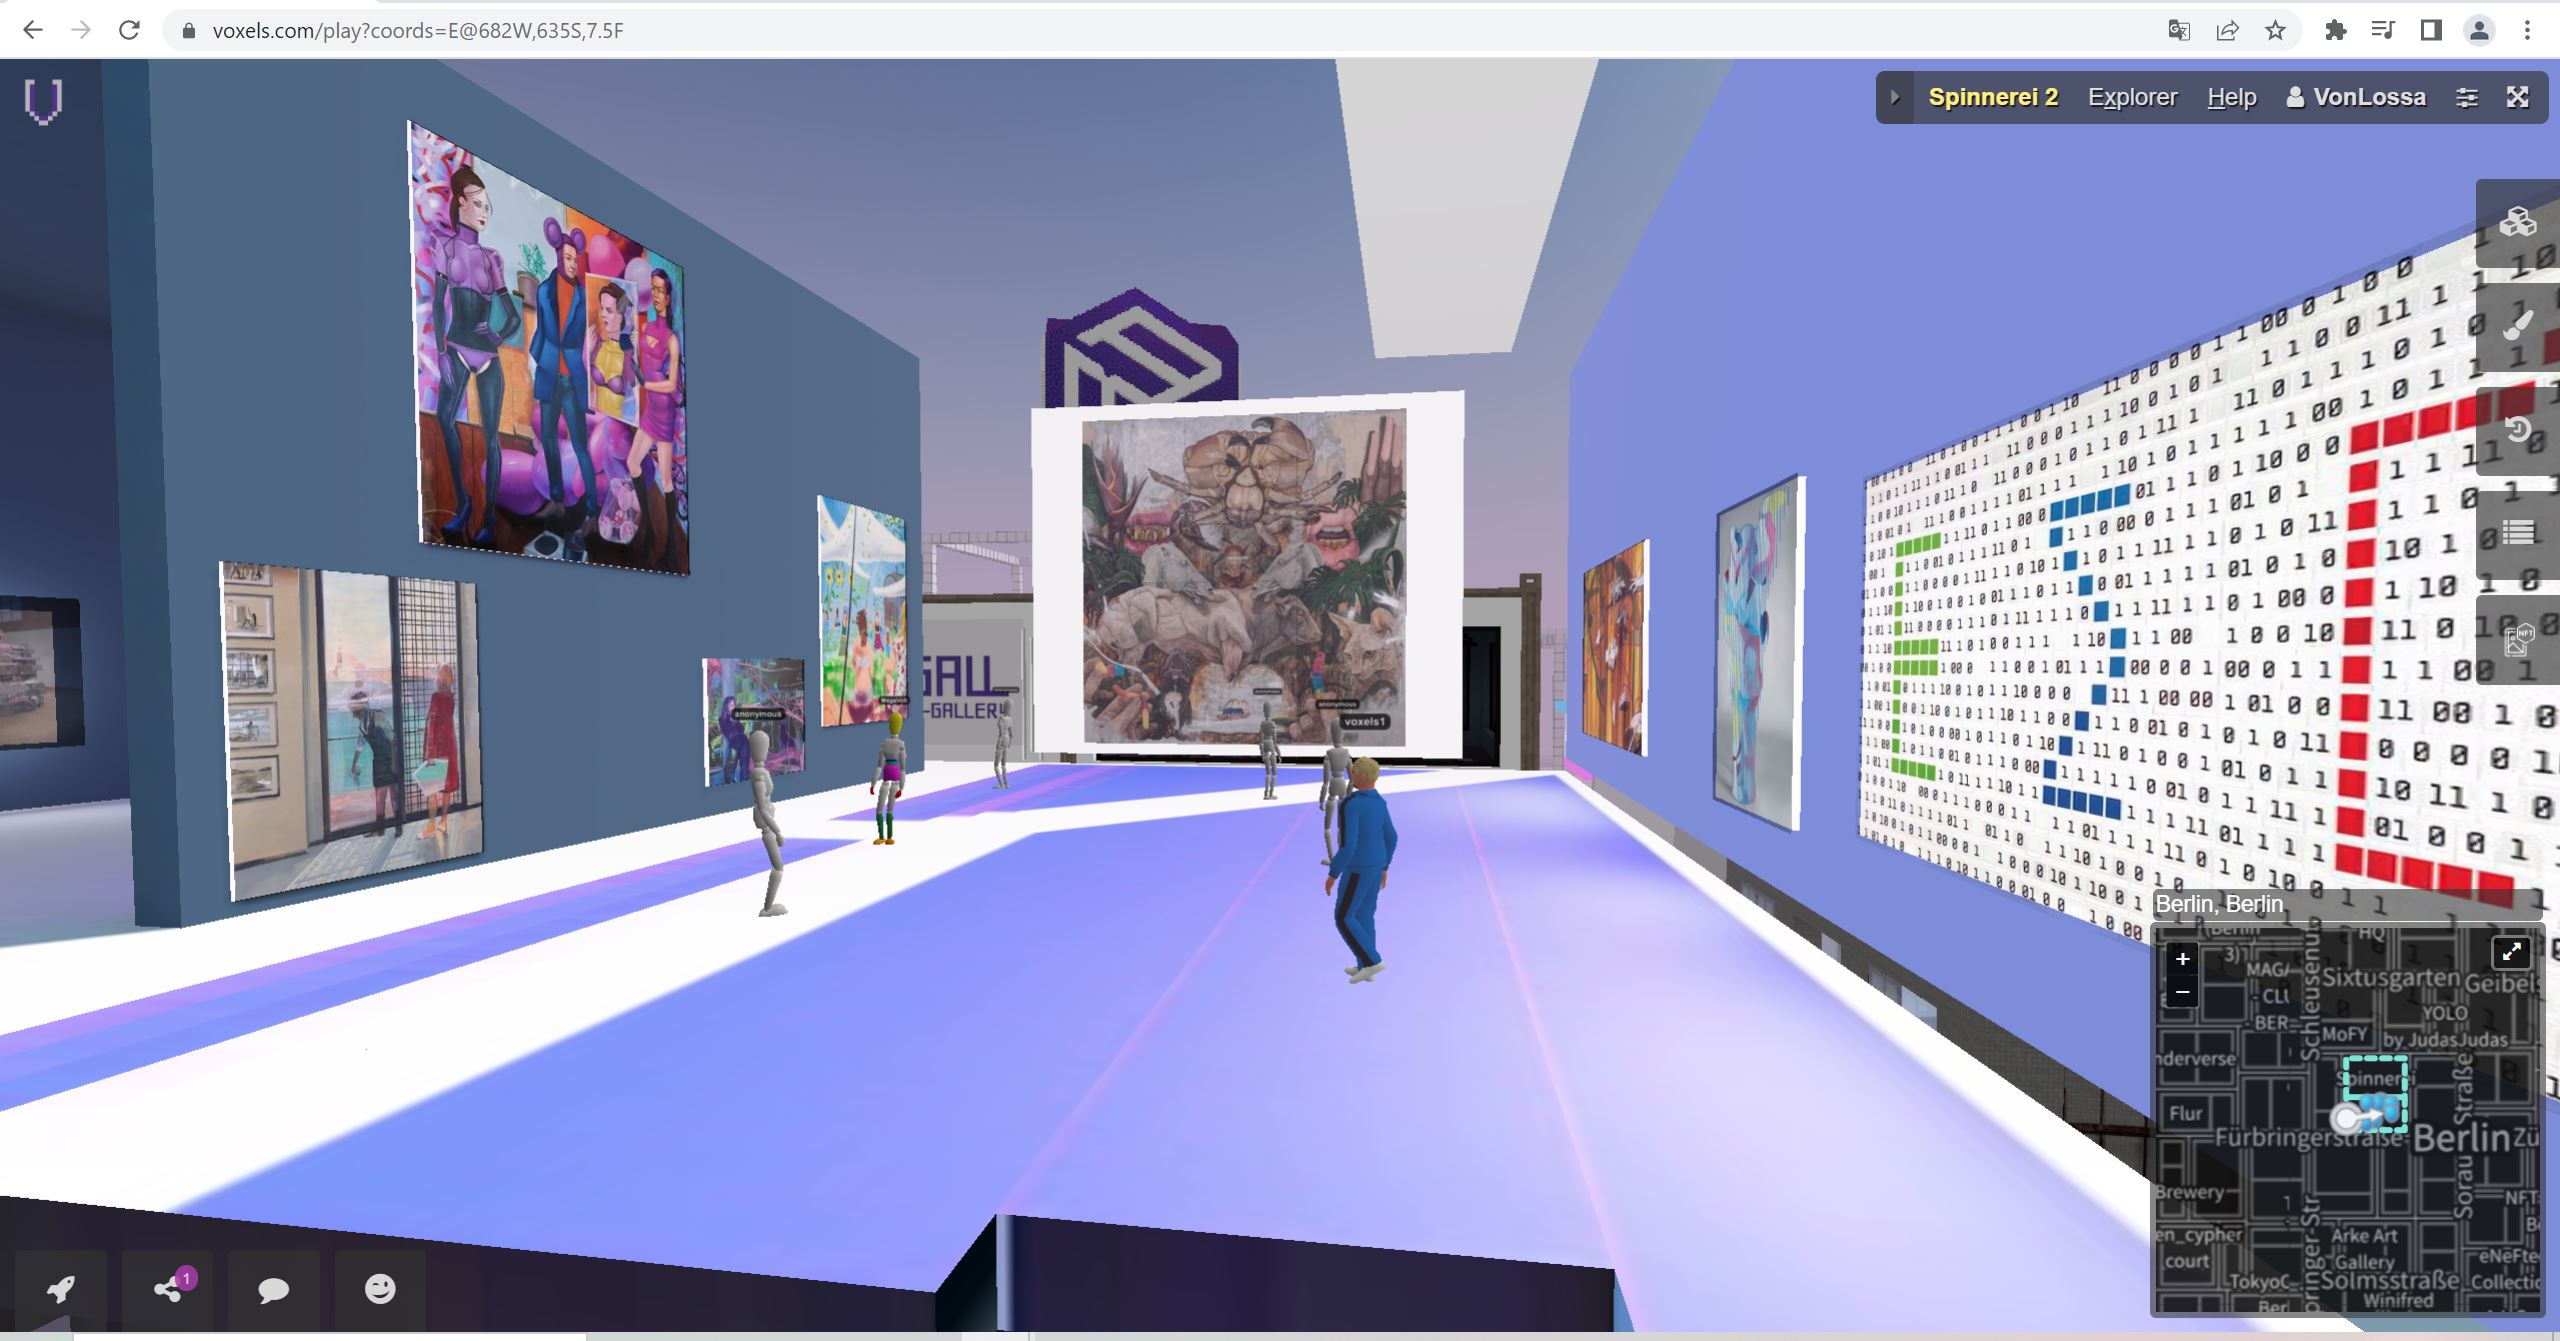The height and width of the screenshot is (1341, 2560).
Task: Open the share icon with notification badge
Action: pos(168,1289)
